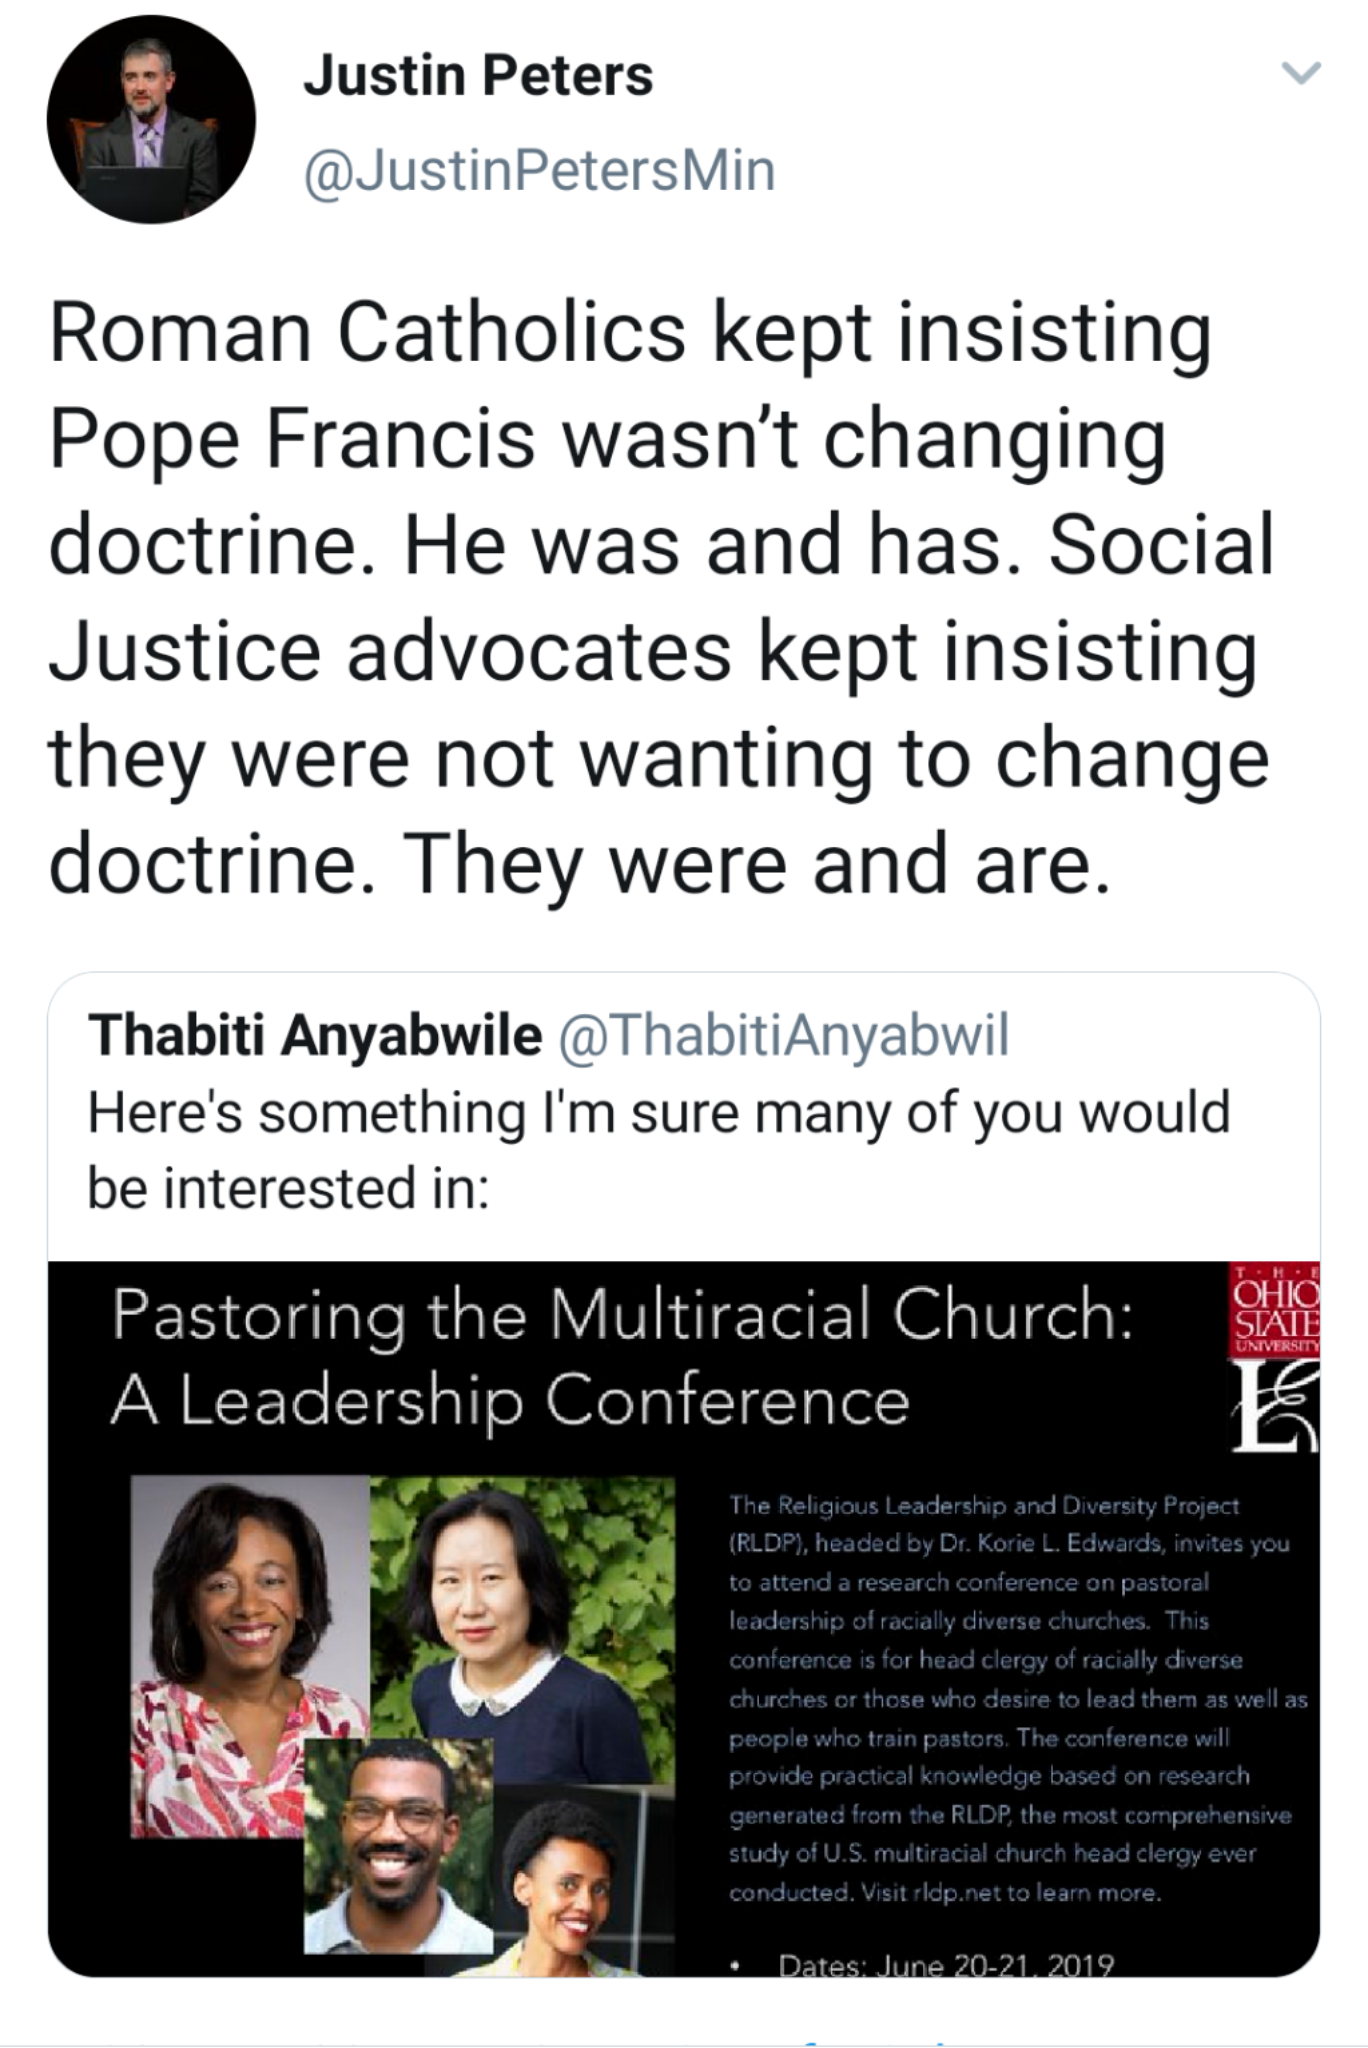1368x2048 pixels.
Task: Click the "Dates: June 20-21, 2019" line
Action: tap(945, 1965)
